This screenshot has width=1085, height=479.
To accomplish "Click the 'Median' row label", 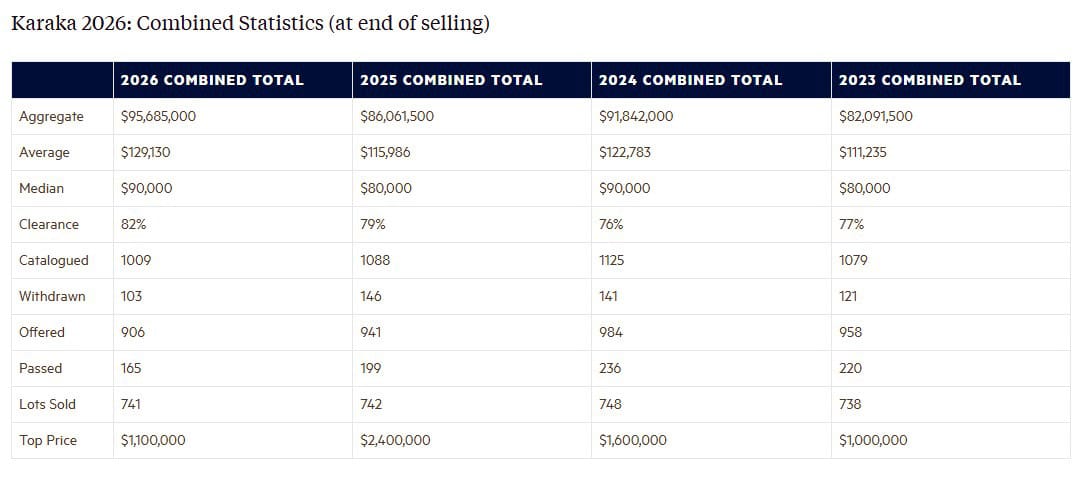I will click(42, 188).
